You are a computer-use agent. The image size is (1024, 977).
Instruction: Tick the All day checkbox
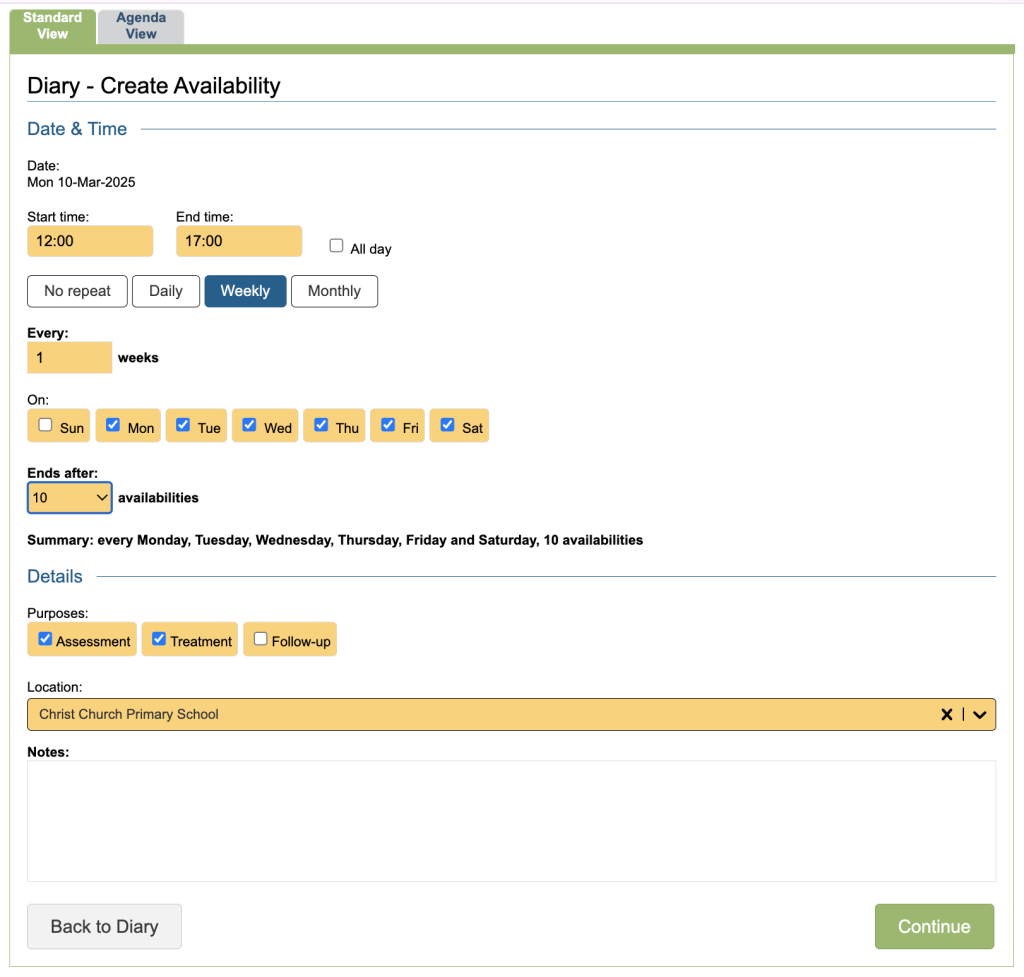click(x=337, y=246)
